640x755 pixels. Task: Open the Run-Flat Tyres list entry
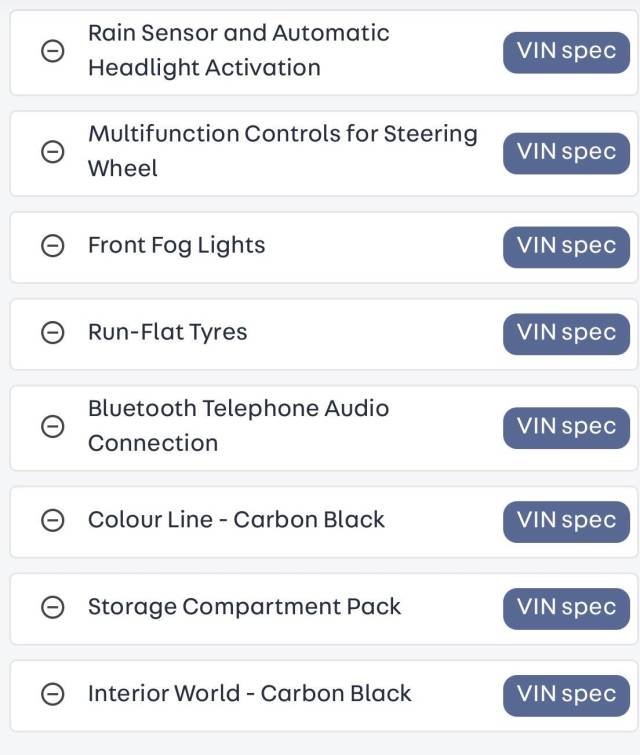[324, 334]
